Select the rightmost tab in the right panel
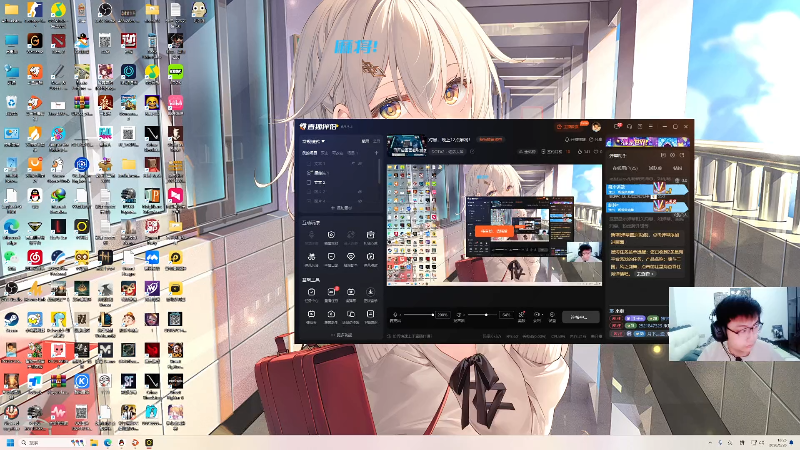The height and width of the screenshot is (450, 800). coord(678,168)
